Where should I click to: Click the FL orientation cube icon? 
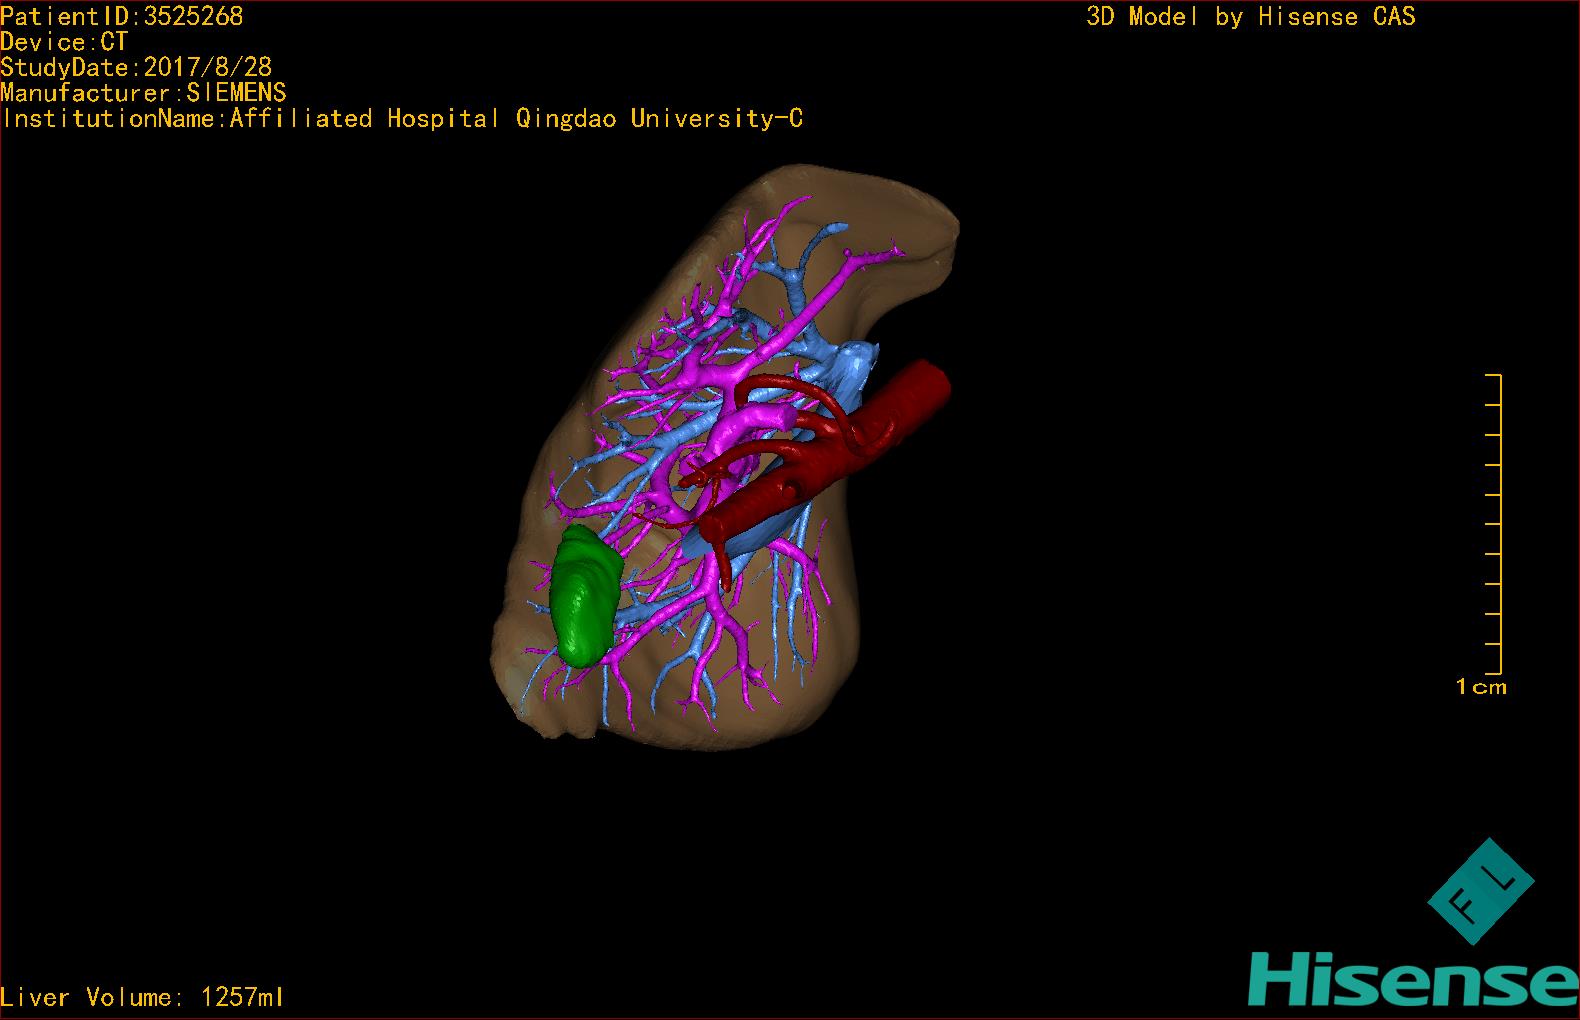pos(1480,891)
